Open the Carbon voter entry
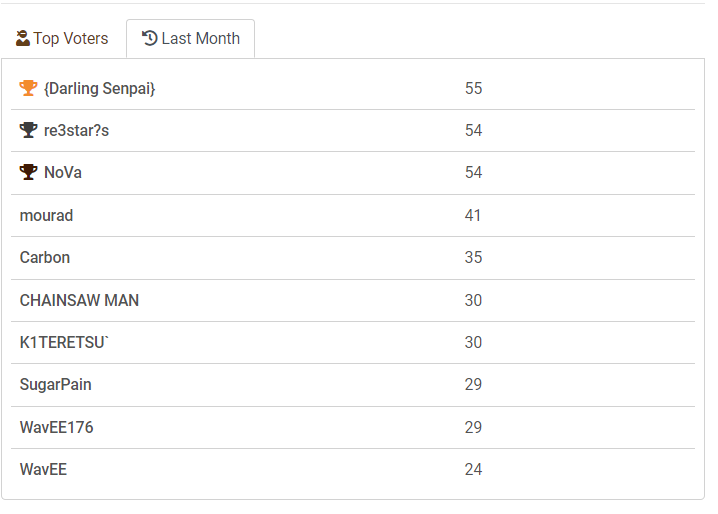 [45, 257]
